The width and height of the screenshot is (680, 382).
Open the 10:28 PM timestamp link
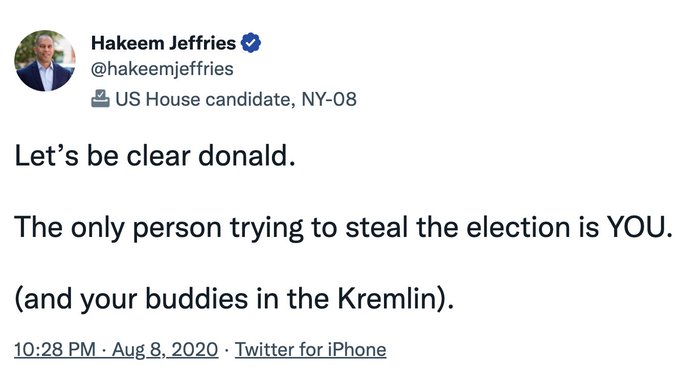click(x=55, y=349)
